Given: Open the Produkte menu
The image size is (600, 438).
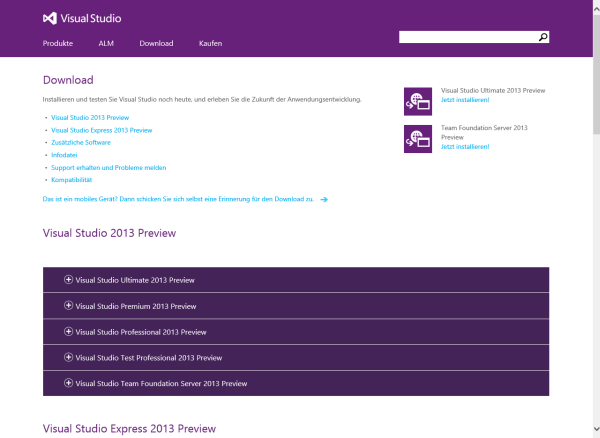Looking at the screenshot, I should [x=58, y=43].
